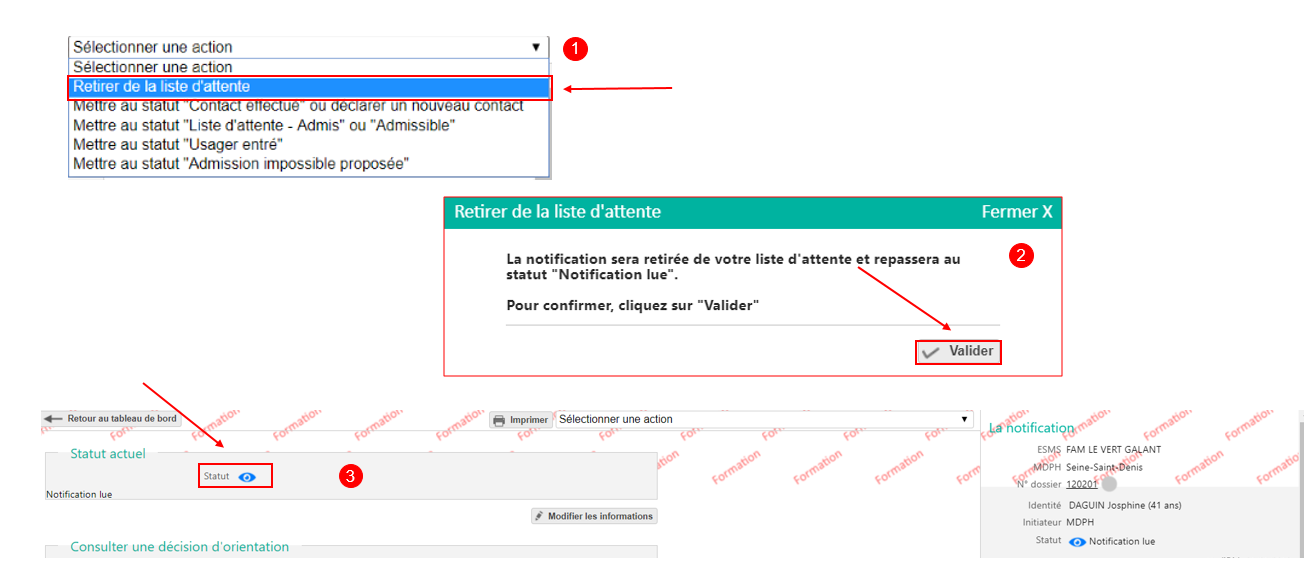Viewport: 1310px width, 571px height.
Task: Pick "Admission impossible proposée" from the list
Action: [x=241, y=164]
